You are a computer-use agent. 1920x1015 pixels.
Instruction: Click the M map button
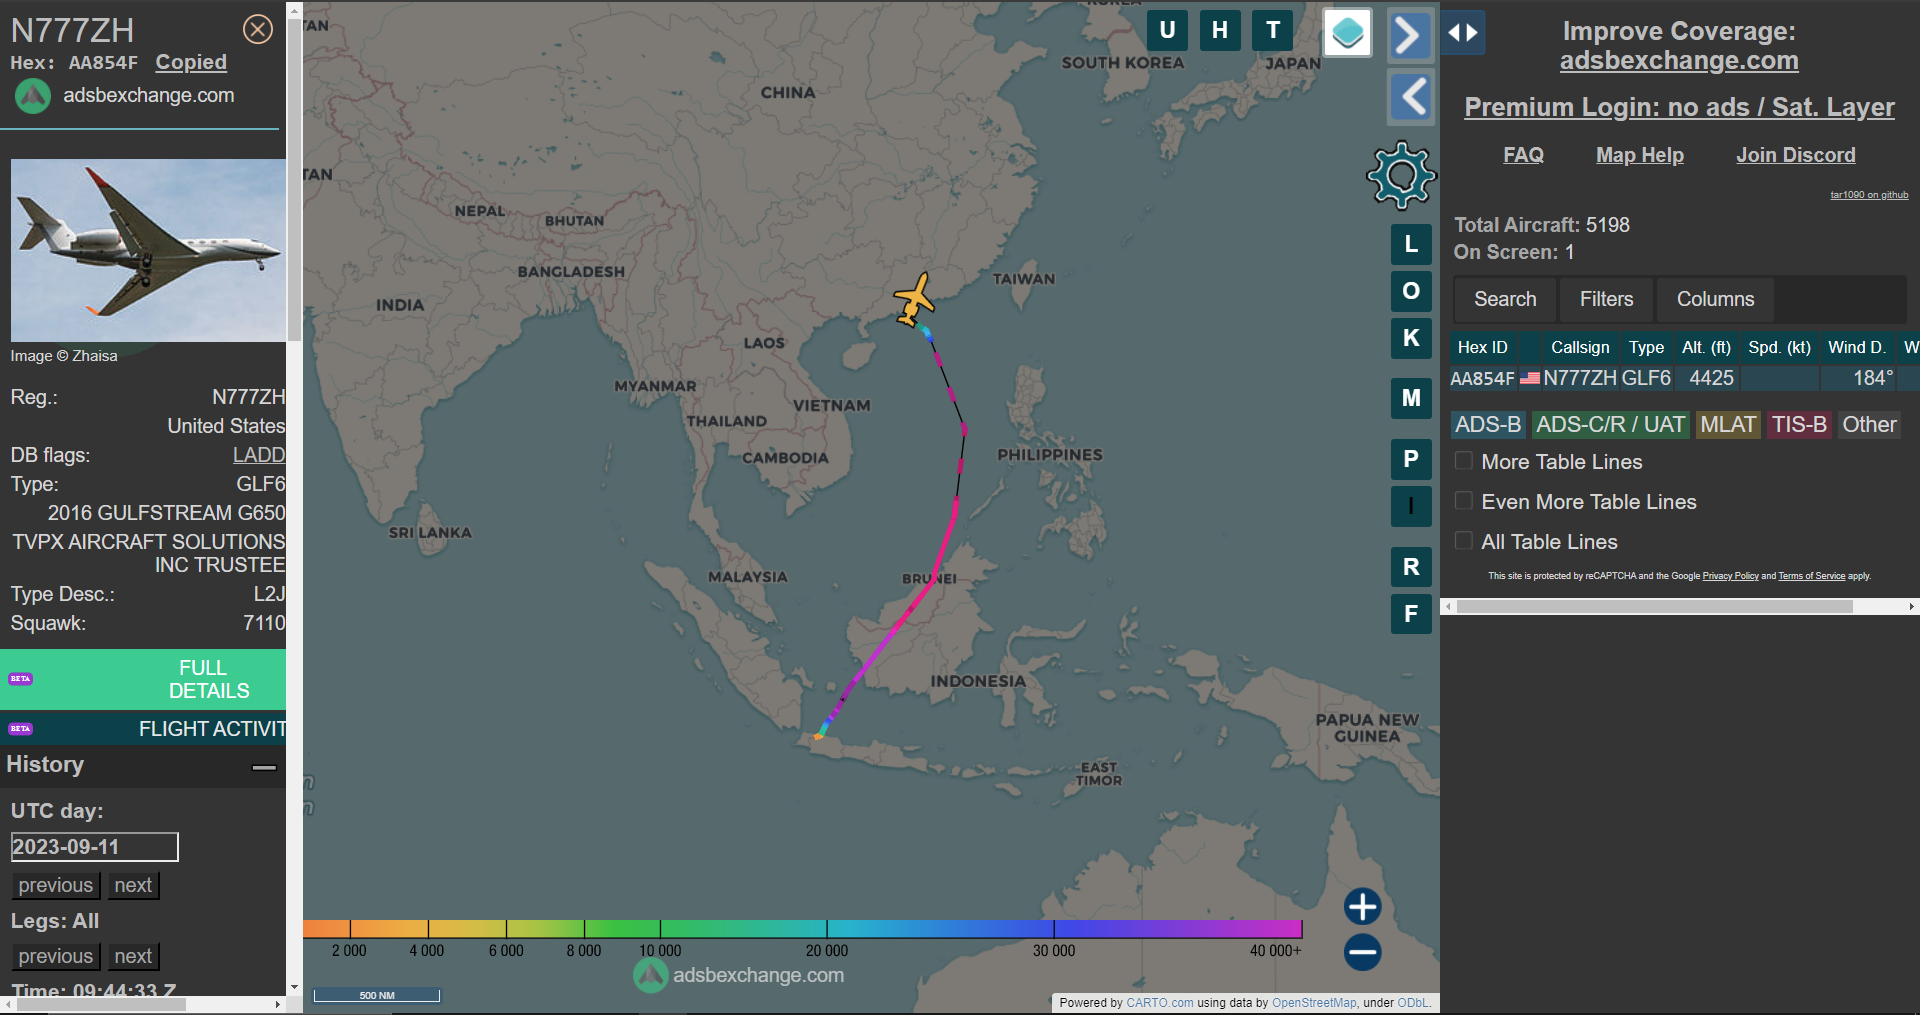click(x=1411, y=398)
